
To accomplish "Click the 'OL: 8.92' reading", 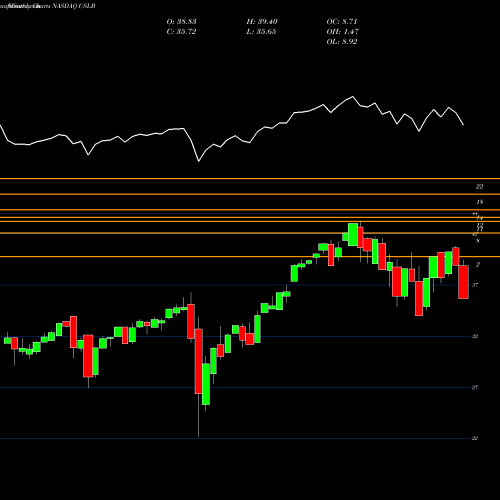I will coord(342,42).
